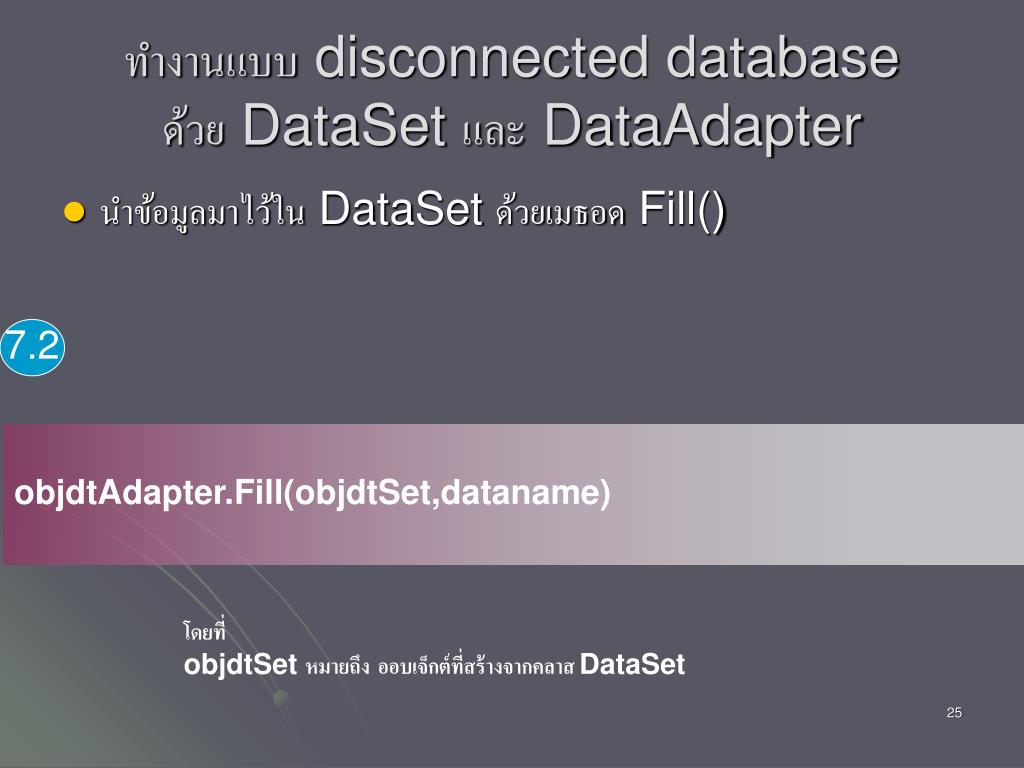Select the 'disconnected database' title text

pos(607,57)
